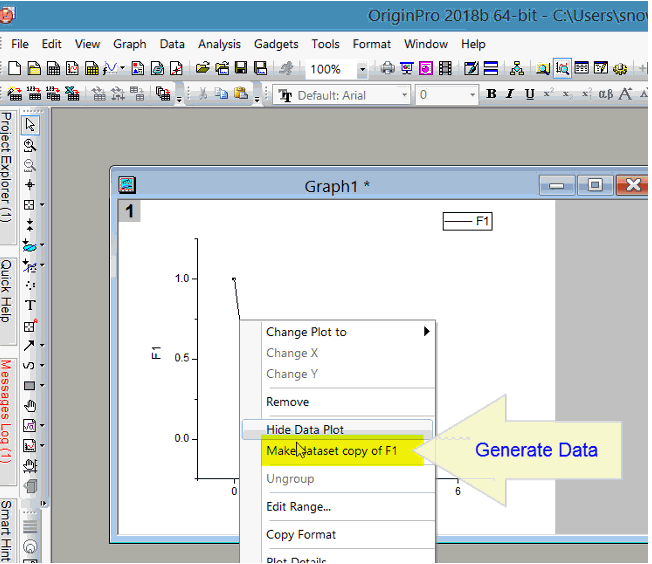
Task: Choose Make dataset copy of F1
Action: coord(338,451)
